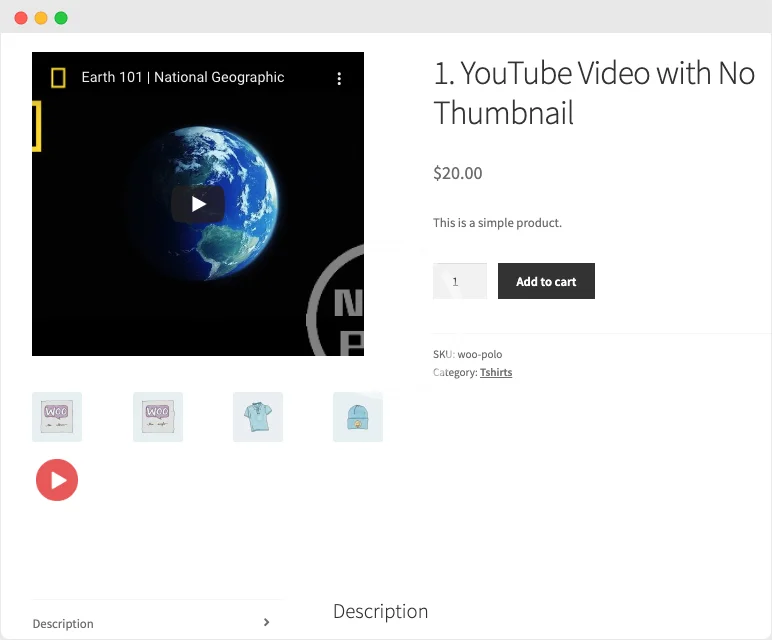772x640 pixels.
Task: Show the blue polo shirt image
Action: click(x=258, y=417)
